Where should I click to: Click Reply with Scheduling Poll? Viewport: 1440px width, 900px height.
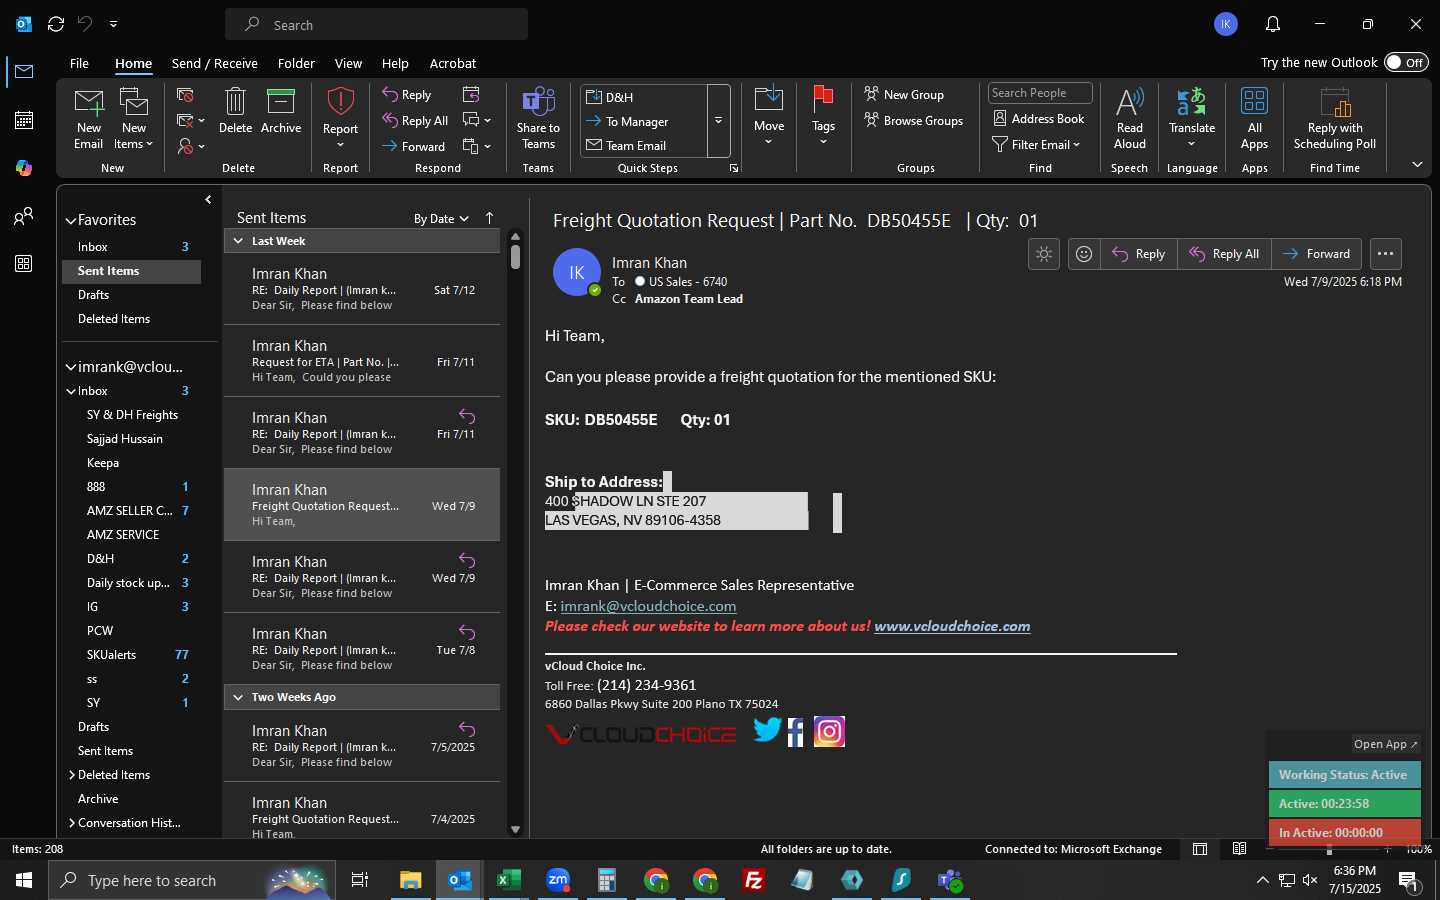coord(1335,118)
